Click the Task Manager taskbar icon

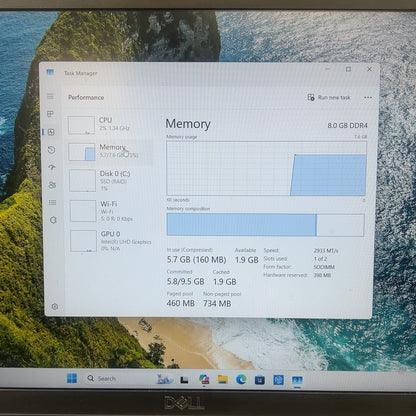point(297,380)
